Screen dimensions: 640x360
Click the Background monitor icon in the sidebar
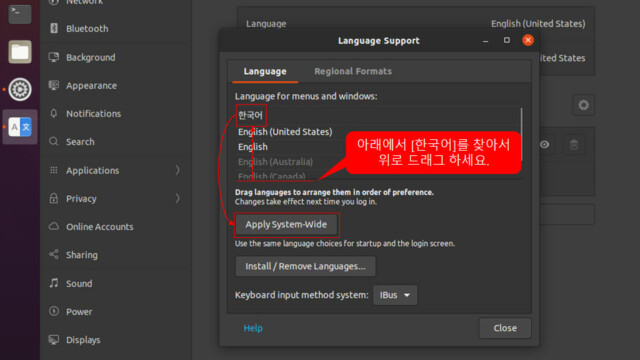pyautogui.click(x=54, y=57)
